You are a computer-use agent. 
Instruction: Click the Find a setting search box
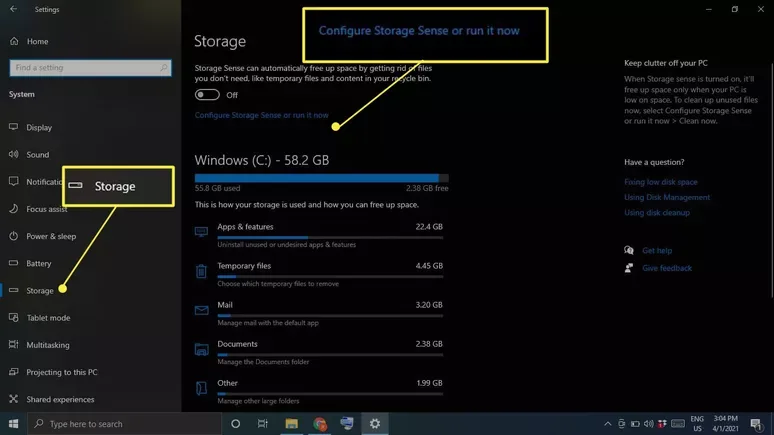(90, 68)
